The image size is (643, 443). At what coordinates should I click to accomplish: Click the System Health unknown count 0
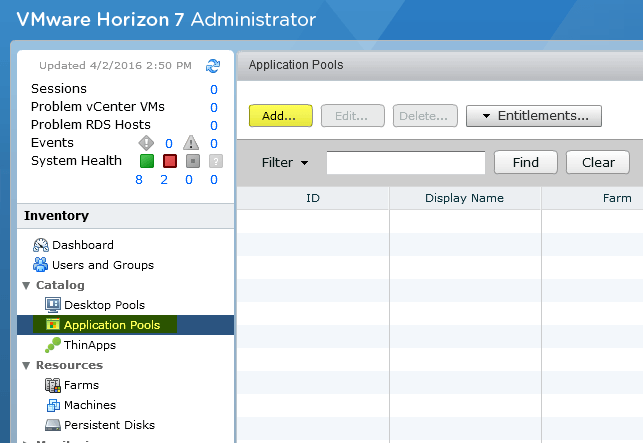(x=214, y=180)
